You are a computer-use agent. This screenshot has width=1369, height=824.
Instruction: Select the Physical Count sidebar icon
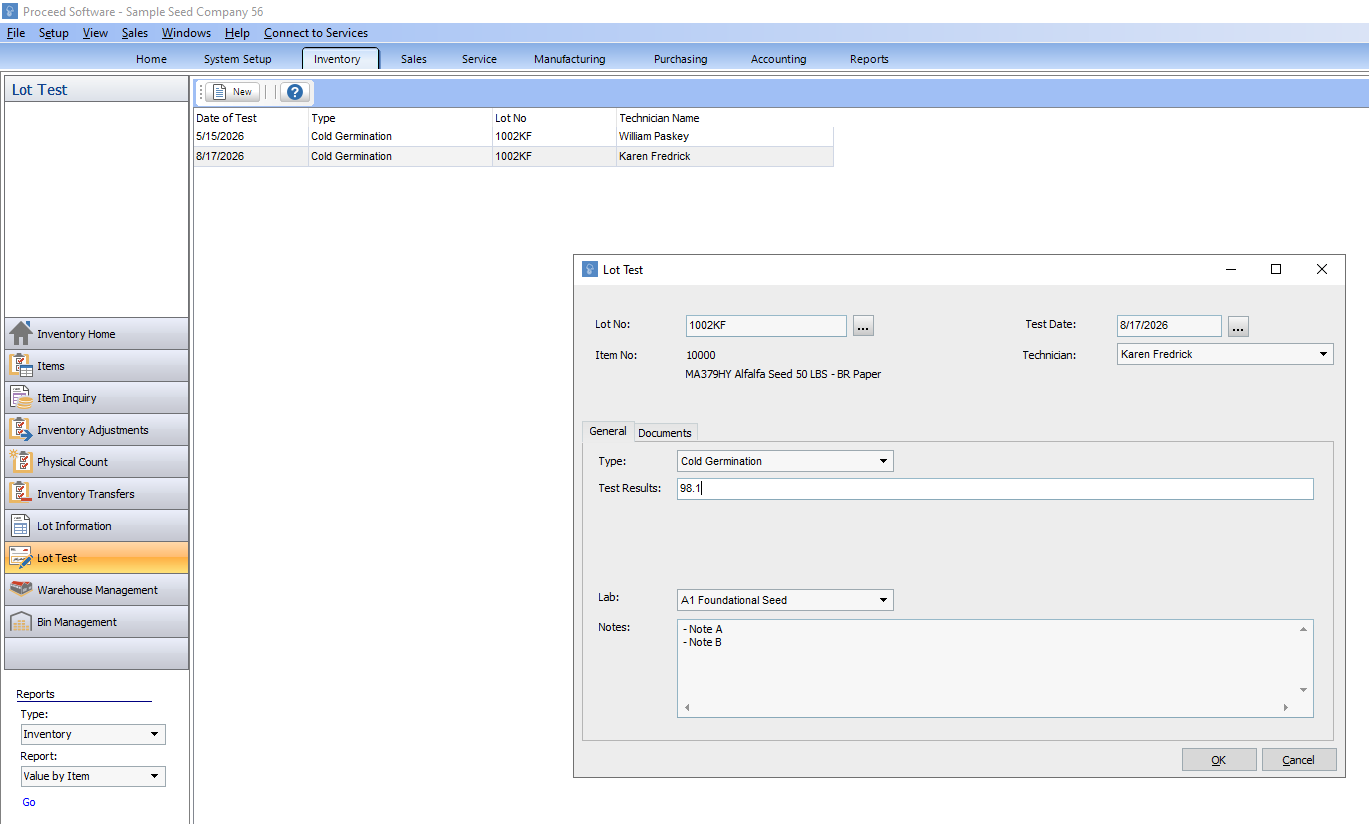pyautogui.click(x=21, y=462)
